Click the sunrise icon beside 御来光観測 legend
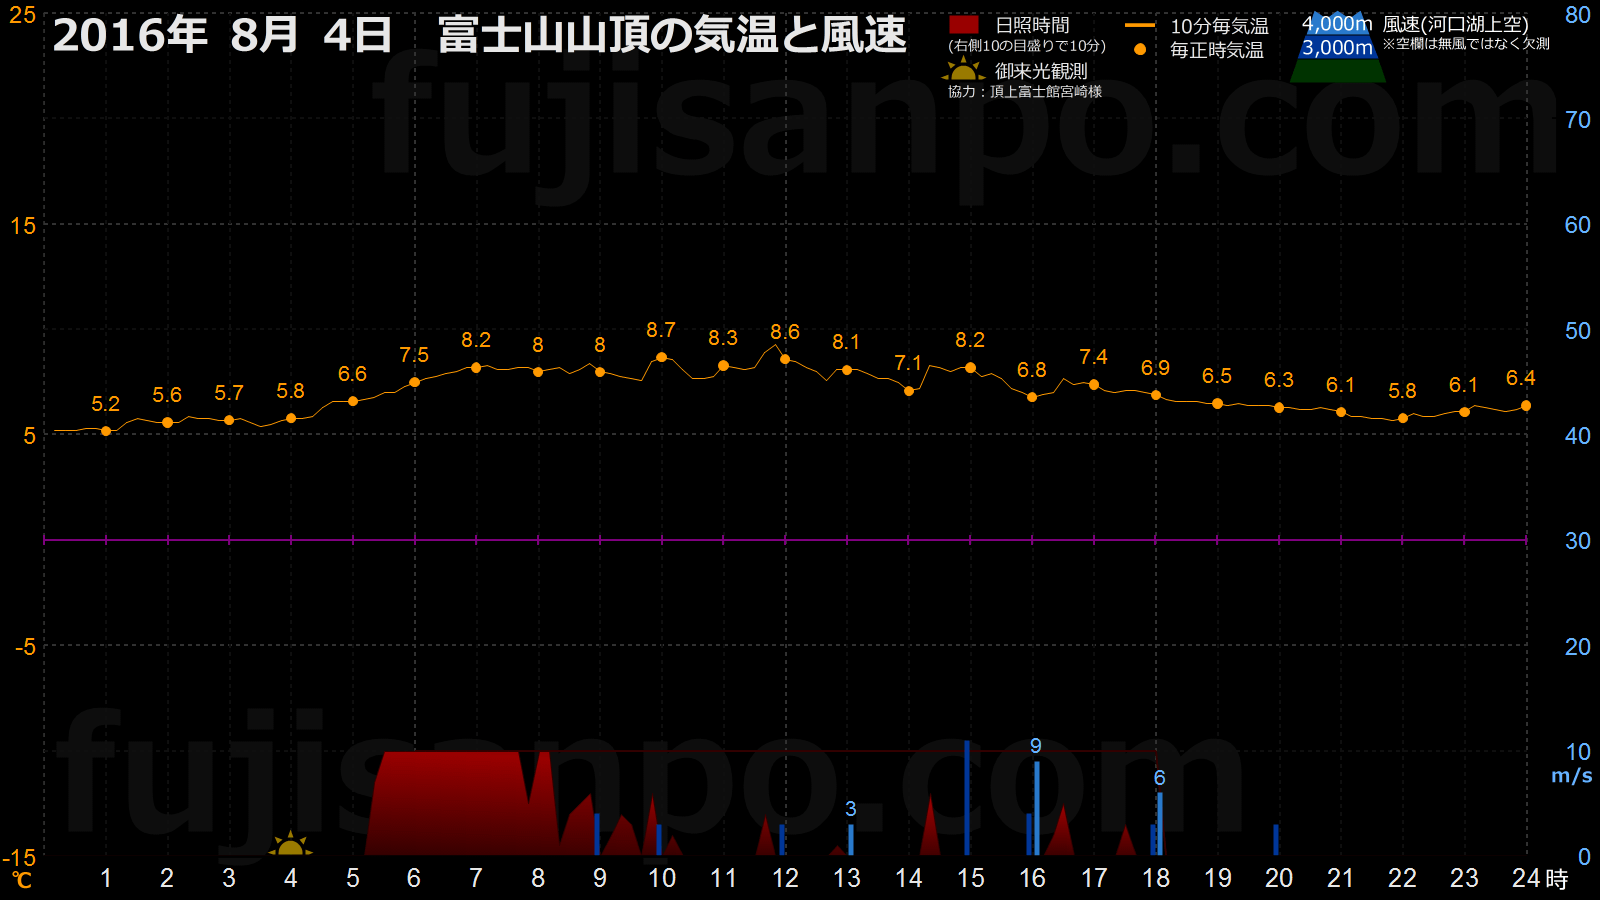The height and width of the screenshot is (900, 1600). (963, 70)
